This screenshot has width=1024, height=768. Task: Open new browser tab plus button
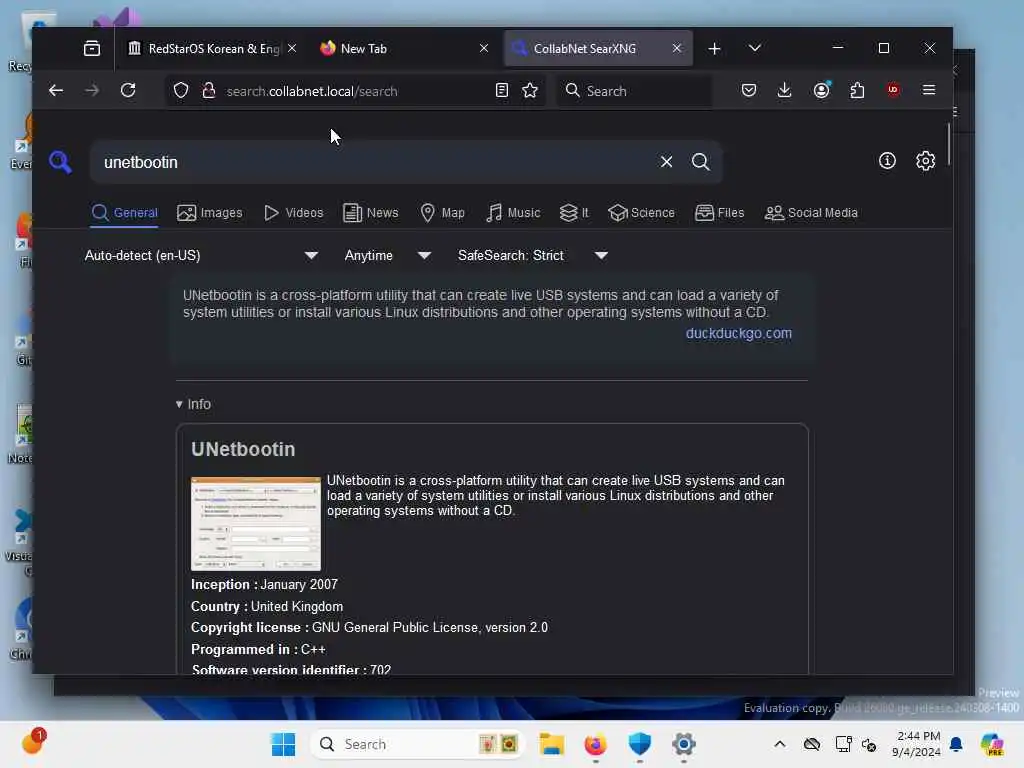pos(714,48)
